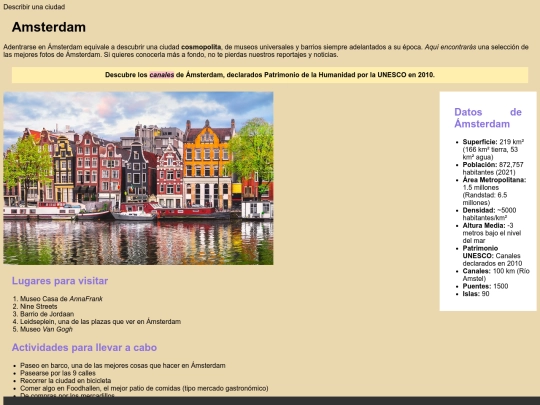Viewport: 540px width, 405px height.
Task: Click 'Recorrer la ciudad en bicicleta' item
Action: coord(65,381)
